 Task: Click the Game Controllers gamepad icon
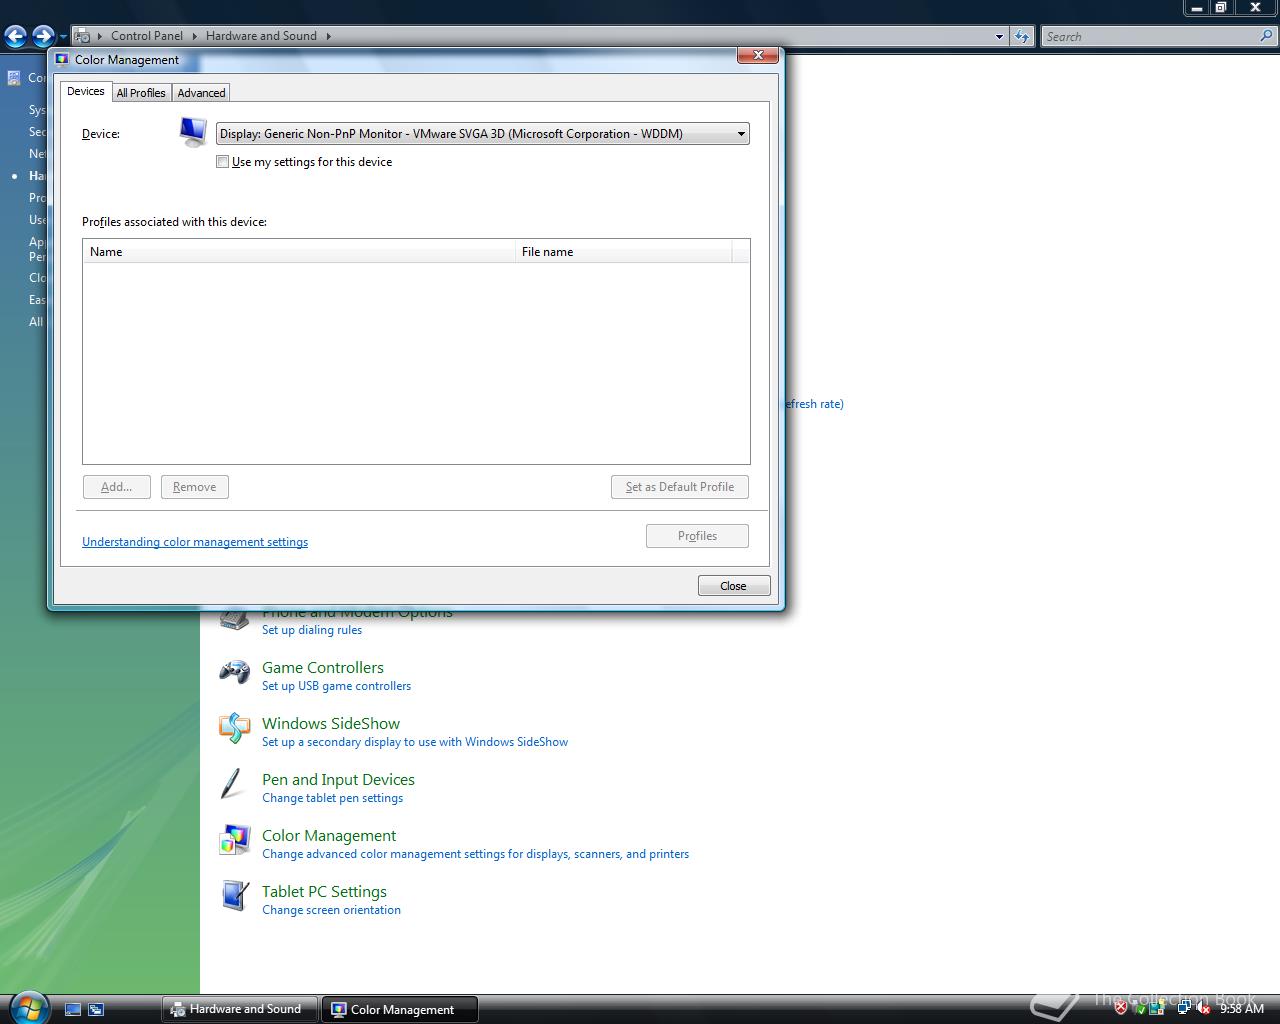click(234, 672)
